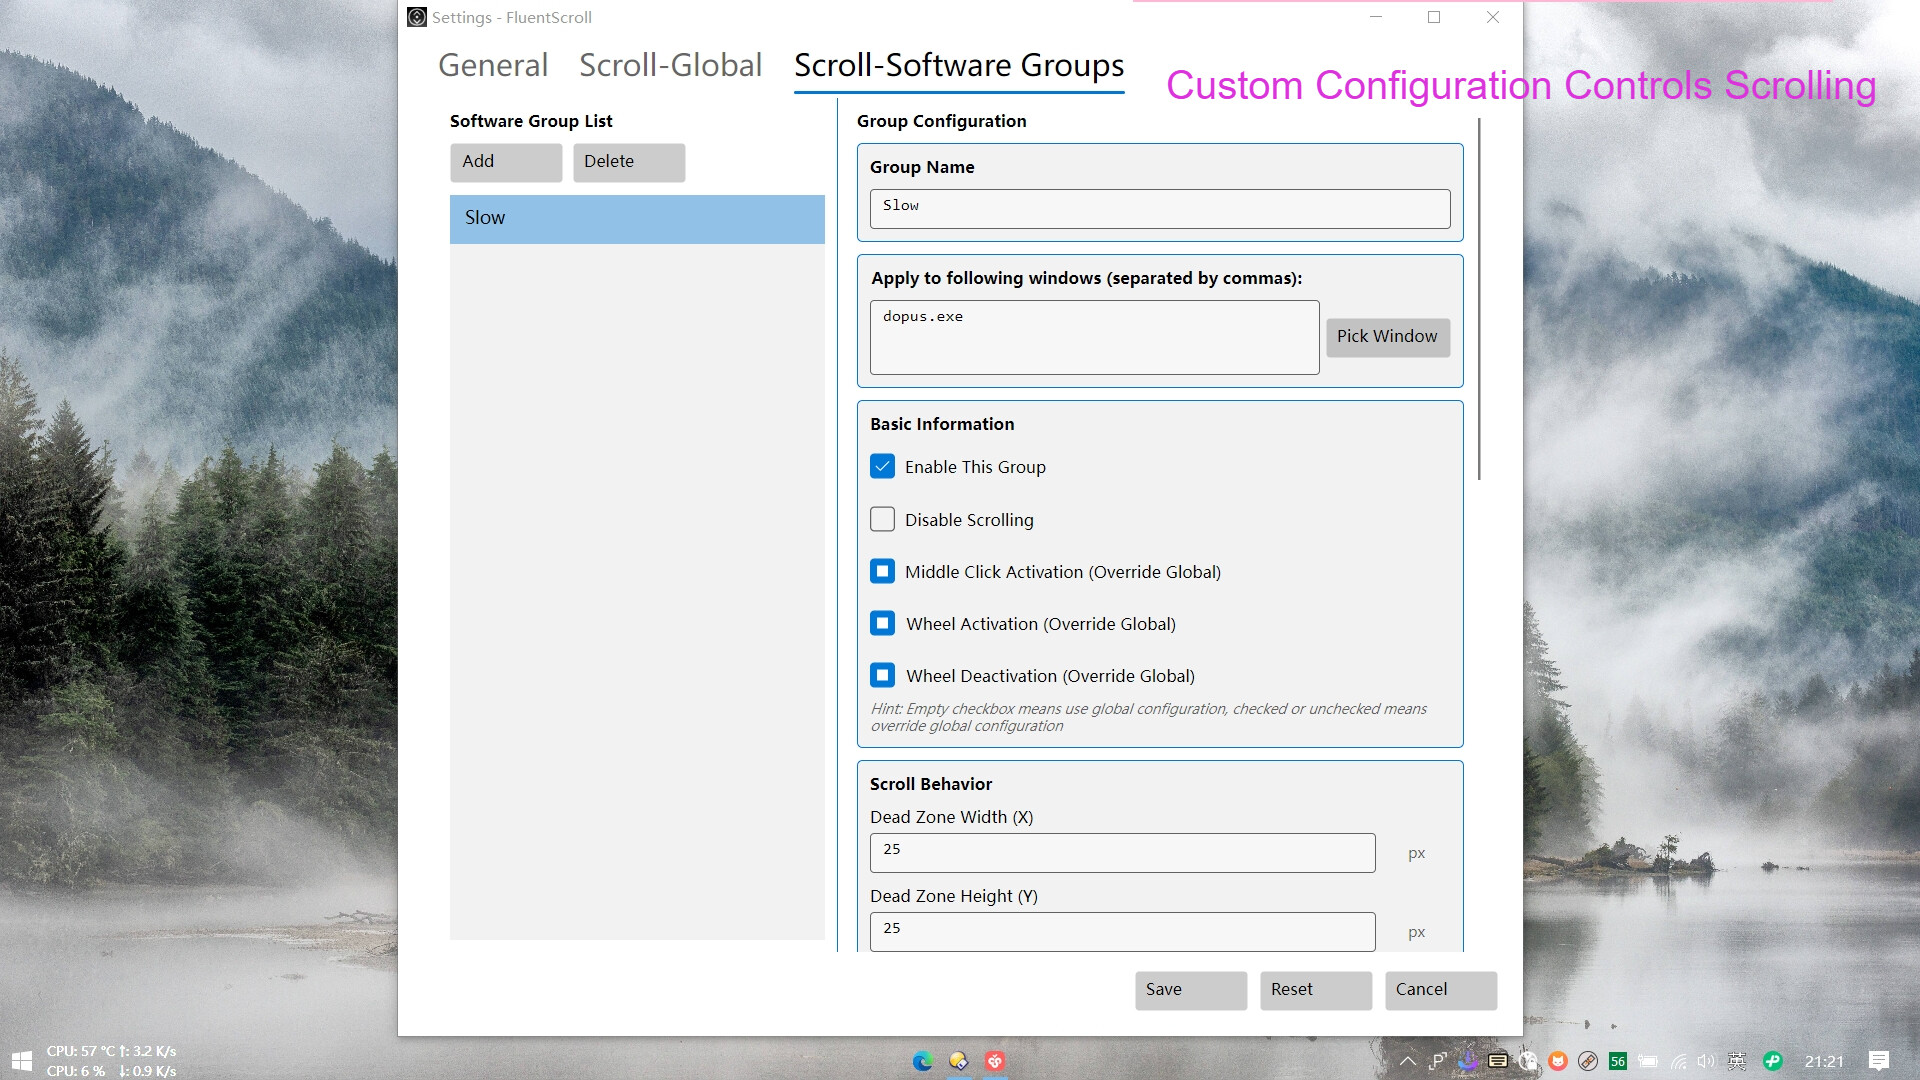Image resolution: width=1920 pixels, height=1080 pixels.
Task: Click the orange cat tray icon
Action: click(x=1558, y=1061)
